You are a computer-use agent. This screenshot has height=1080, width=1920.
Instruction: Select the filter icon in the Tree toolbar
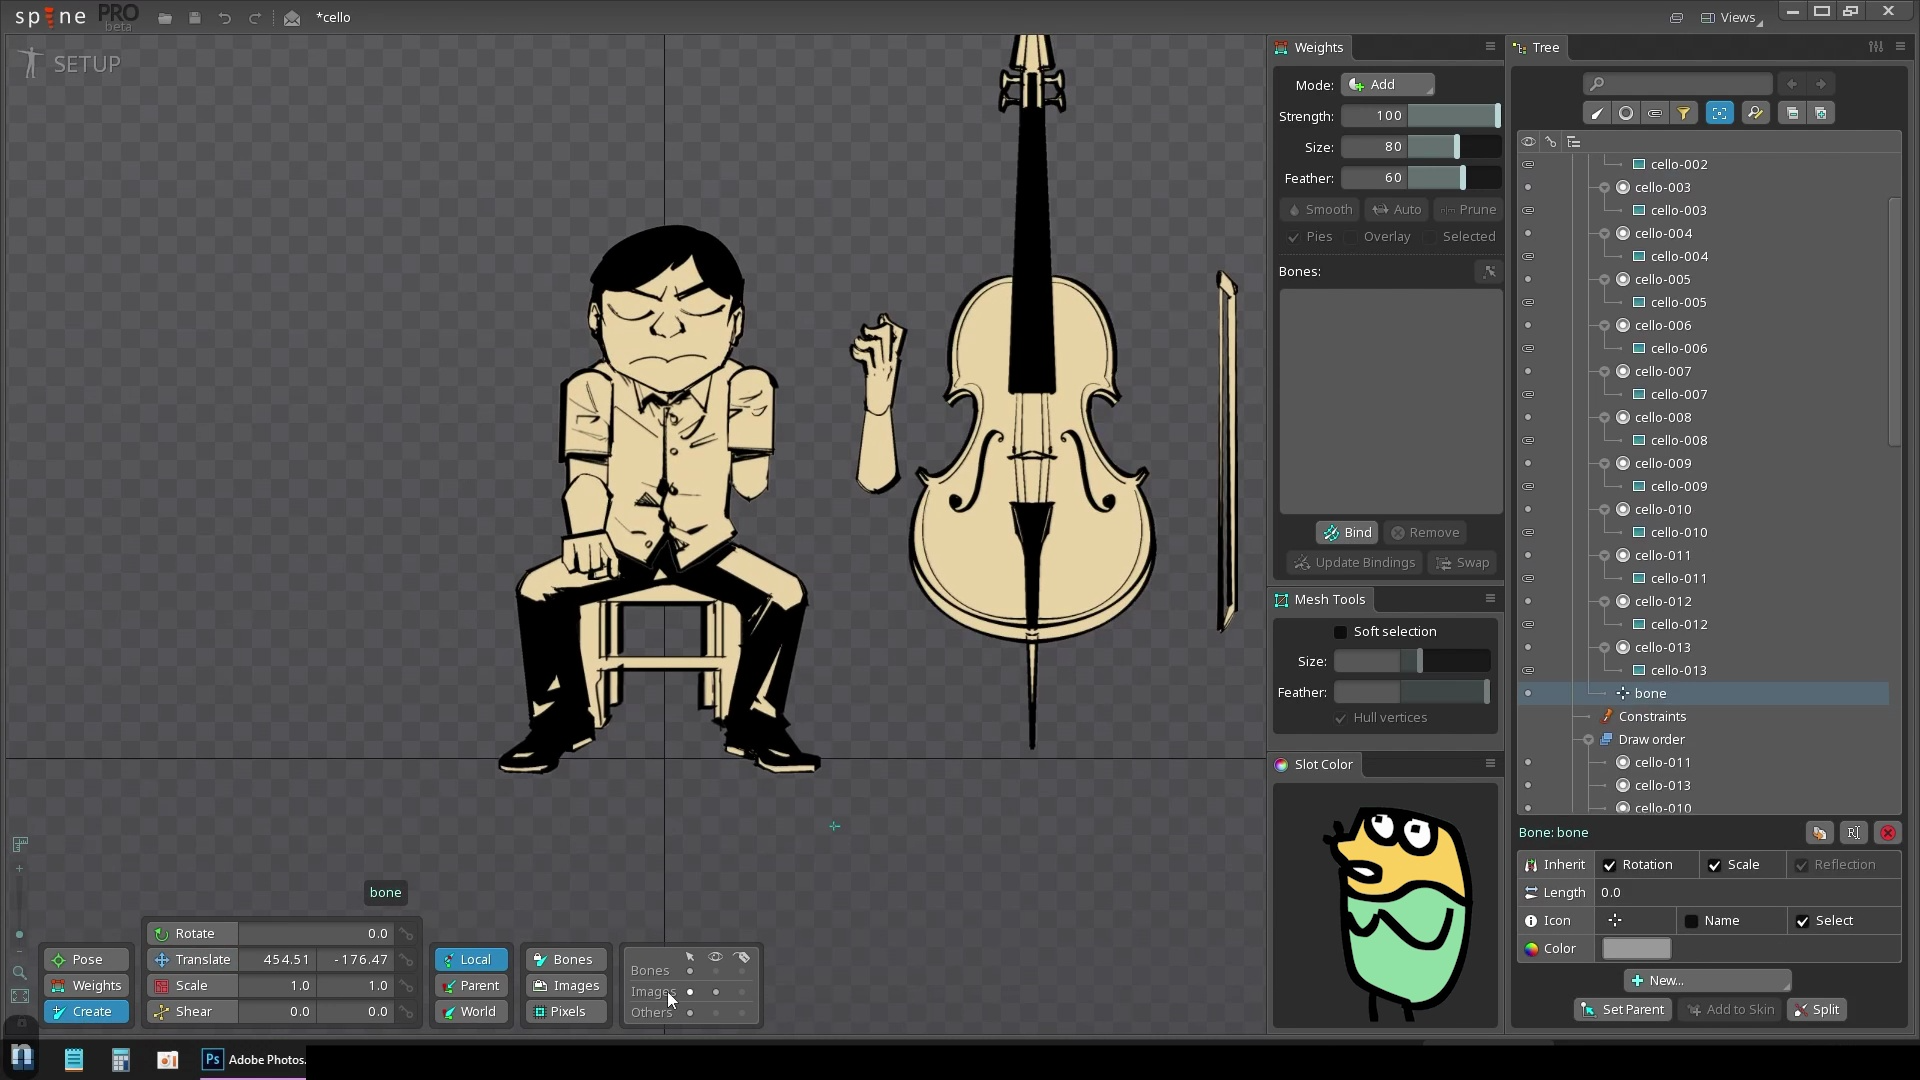1685,112
